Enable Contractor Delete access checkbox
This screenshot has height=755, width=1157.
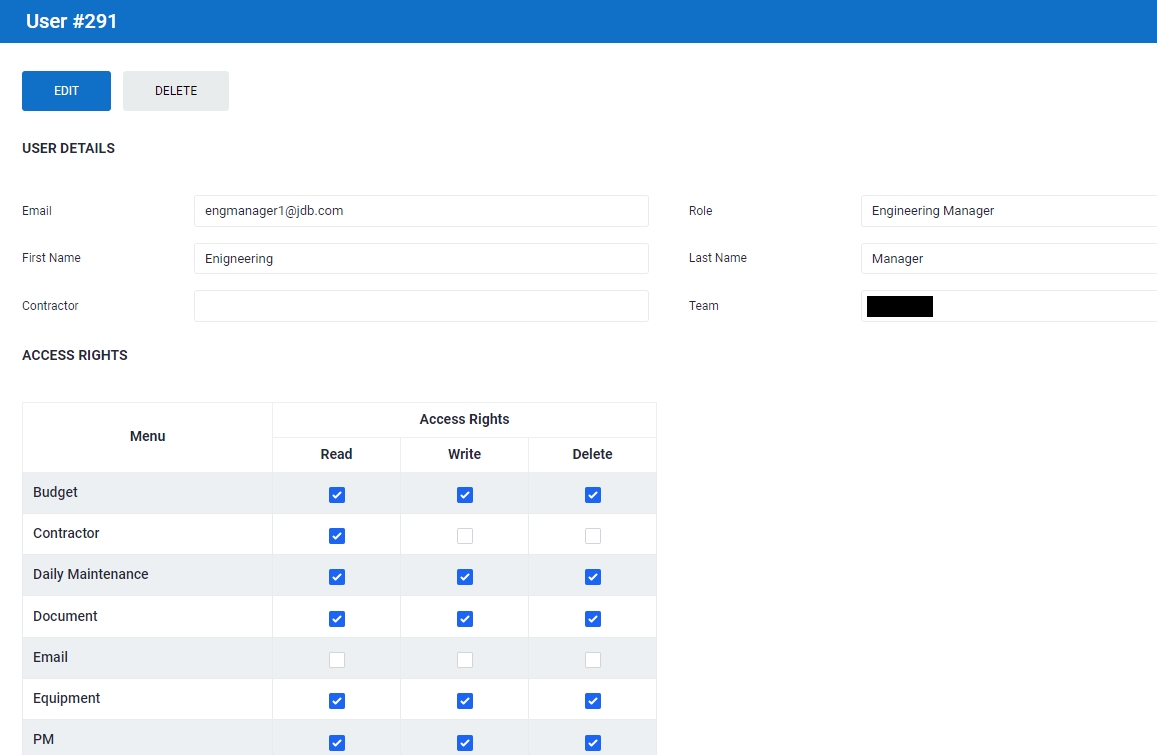pos(593,536)
